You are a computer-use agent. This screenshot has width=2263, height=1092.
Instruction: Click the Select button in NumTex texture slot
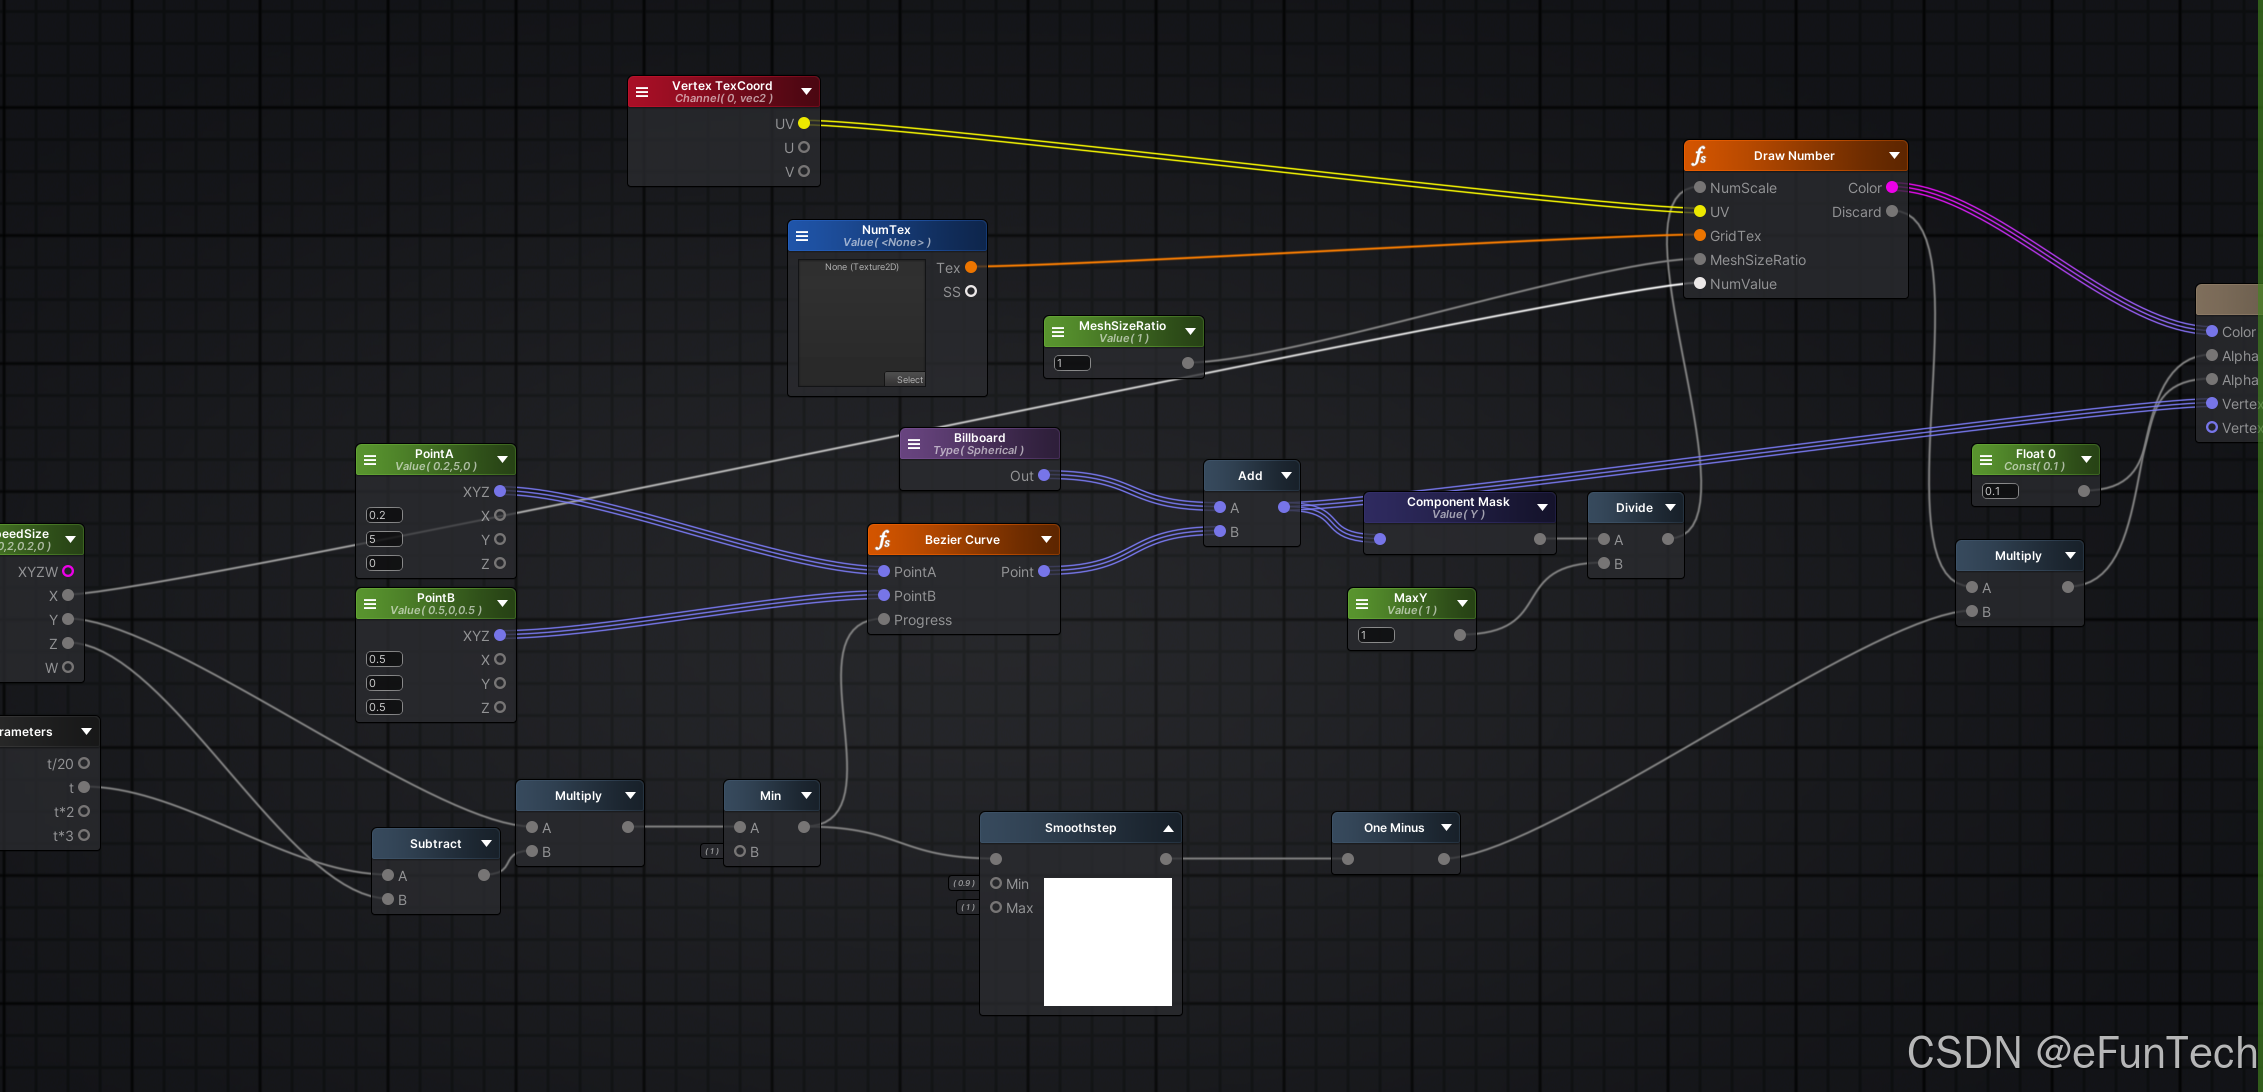909,380
